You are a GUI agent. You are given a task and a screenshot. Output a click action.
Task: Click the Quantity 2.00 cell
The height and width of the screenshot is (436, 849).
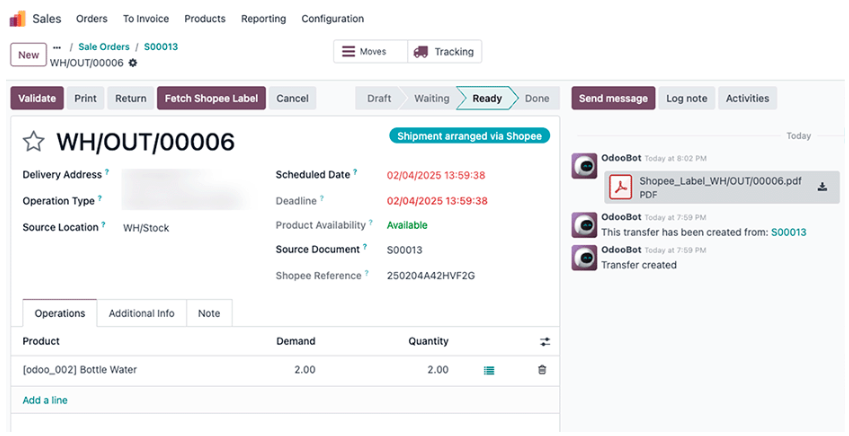[x=437, y=370]
